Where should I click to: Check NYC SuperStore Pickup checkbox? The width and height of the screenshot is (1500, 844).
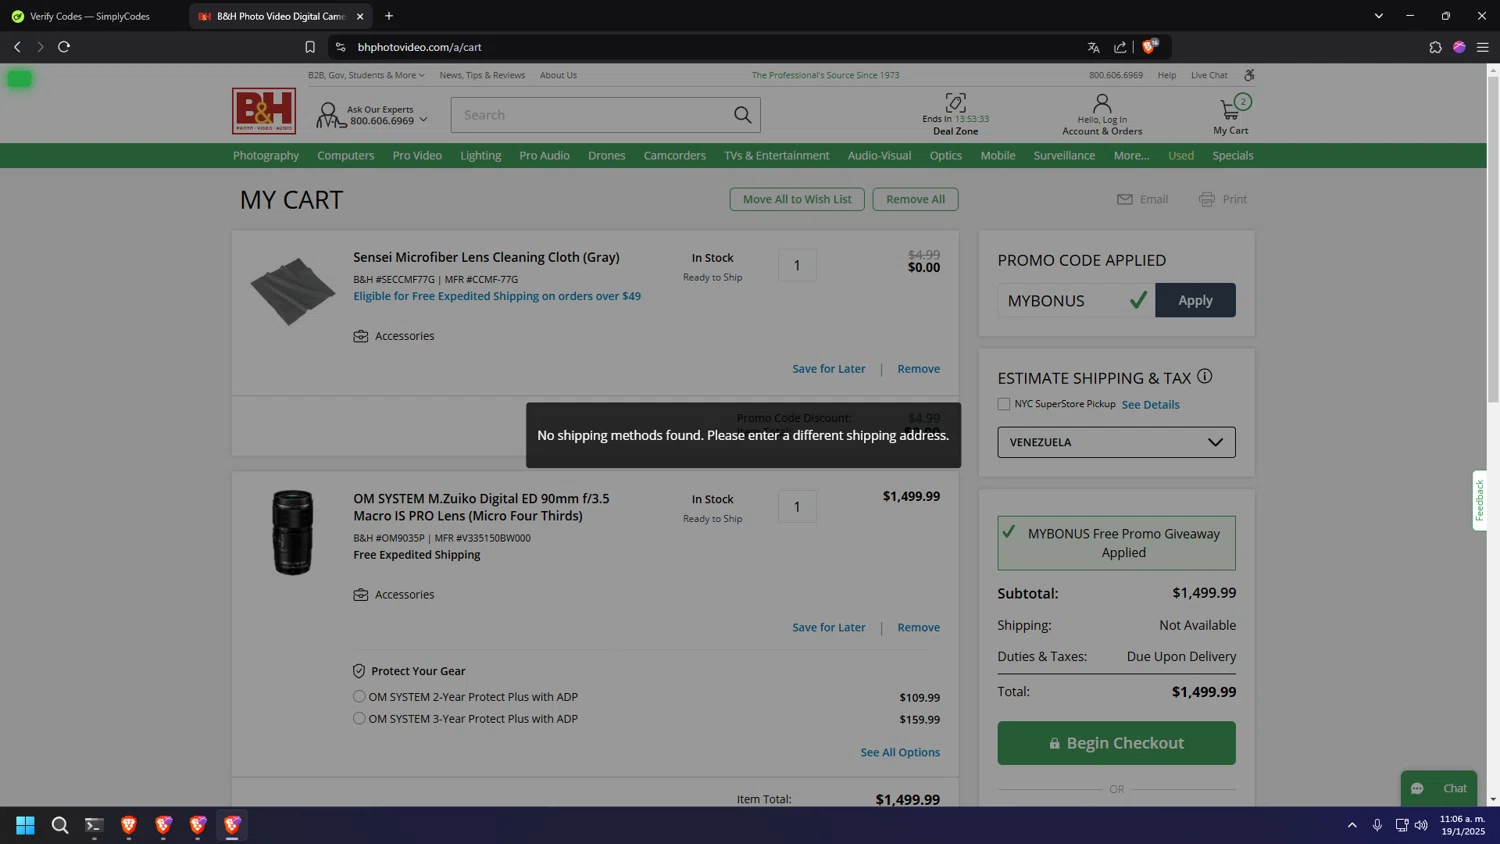pos(1004,404)
